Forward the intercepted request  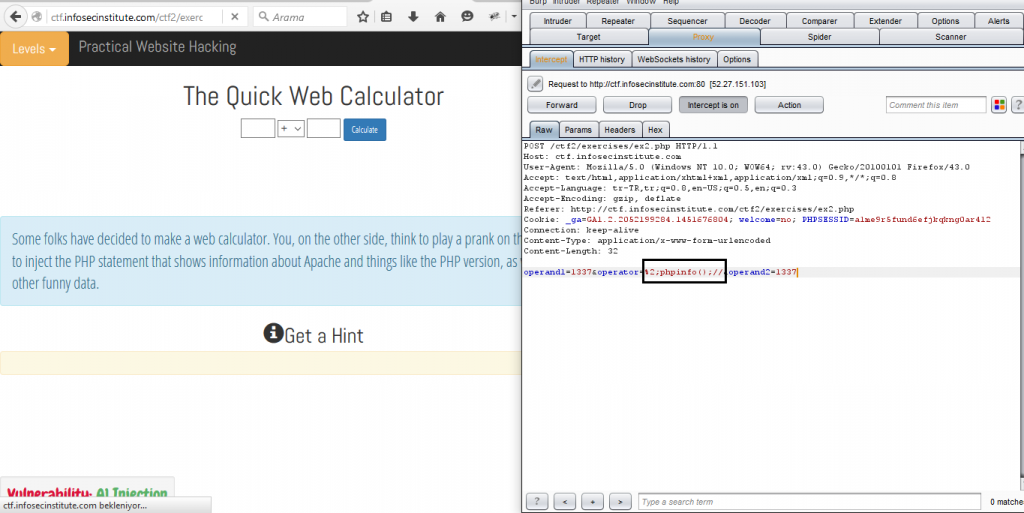tap(561, 105)
